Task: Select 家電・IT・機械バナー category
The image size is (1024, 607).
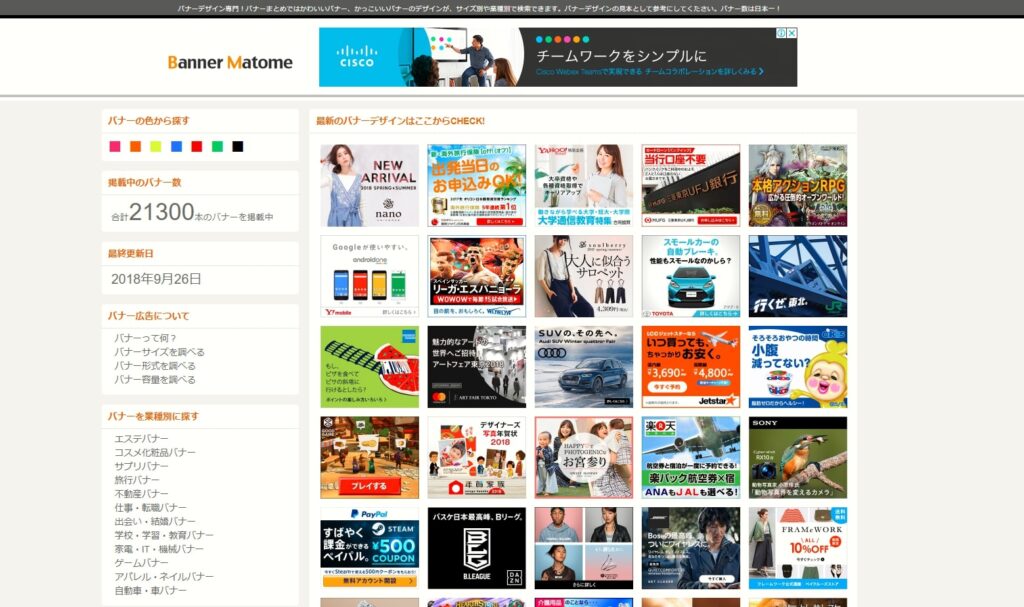Action: coord(159,548)
